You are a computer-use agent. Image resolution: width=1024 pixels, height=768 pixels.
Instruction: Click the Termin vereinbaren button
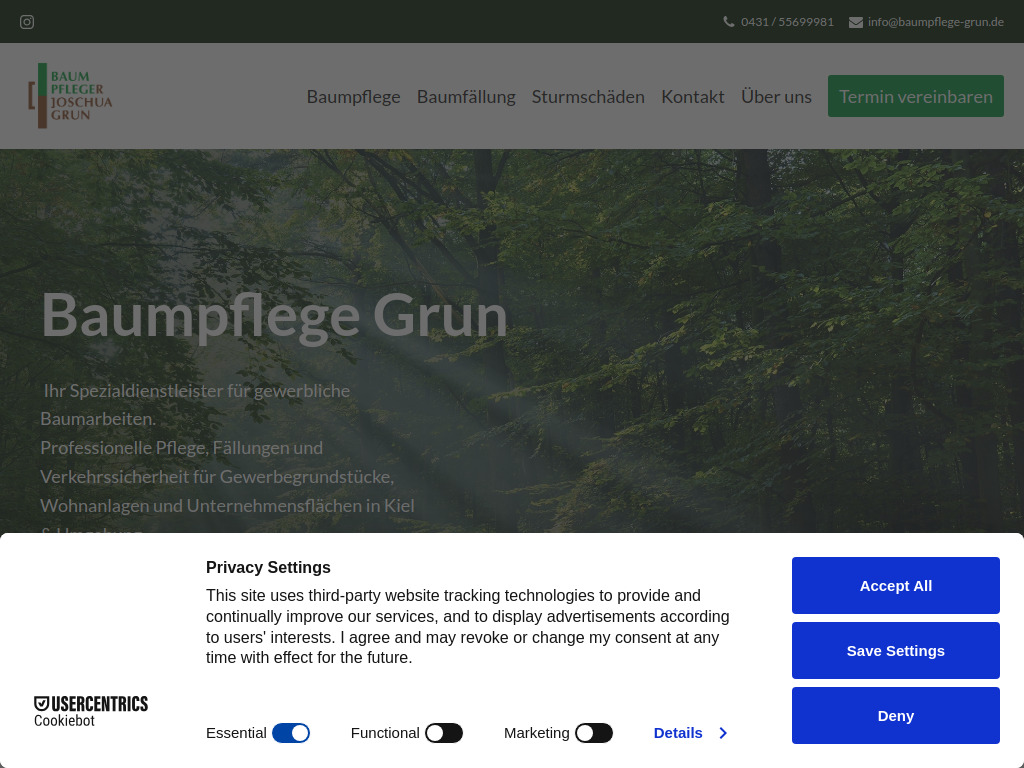915,96
